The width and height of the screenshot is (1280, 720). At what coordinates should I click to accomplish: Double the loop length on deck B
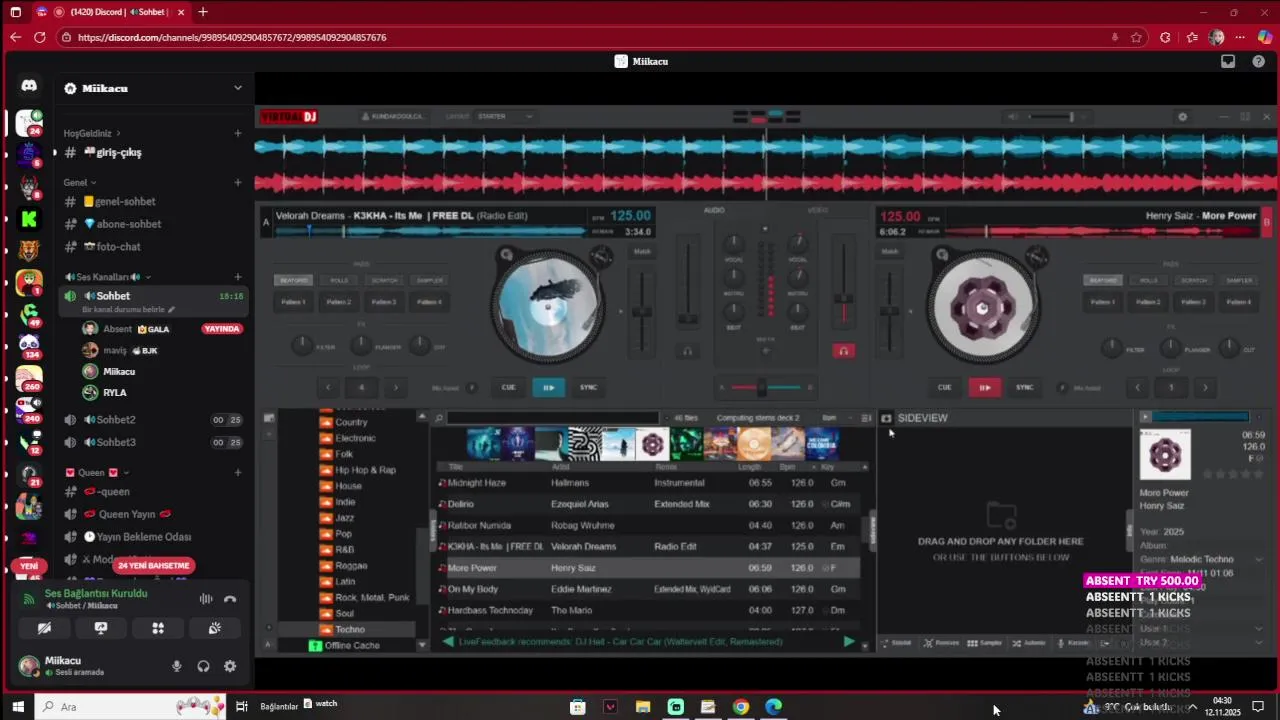click(1205, 387)
